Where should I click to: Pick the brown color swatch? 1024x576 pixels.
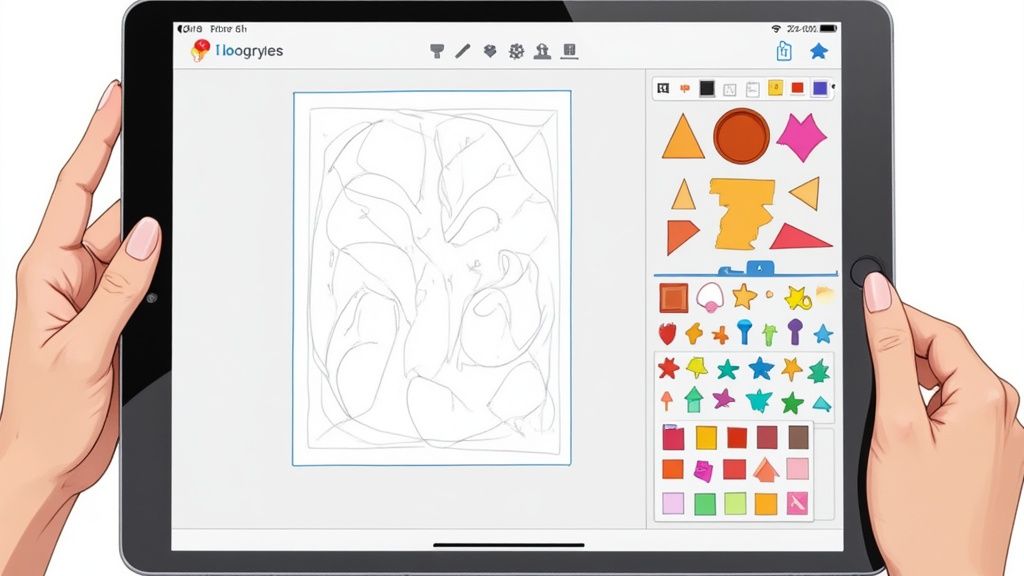(799, 437)
